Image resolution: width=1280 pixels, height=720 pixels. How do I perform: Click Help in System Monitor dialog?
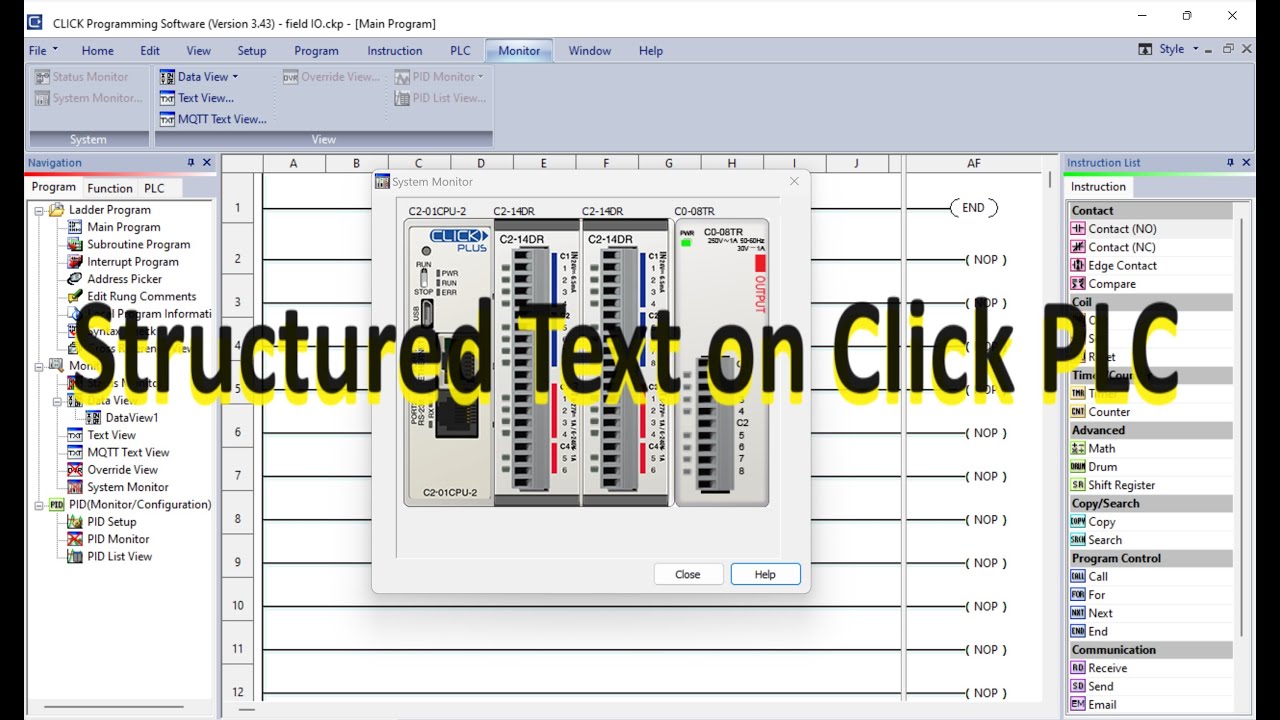click(765, 574)
